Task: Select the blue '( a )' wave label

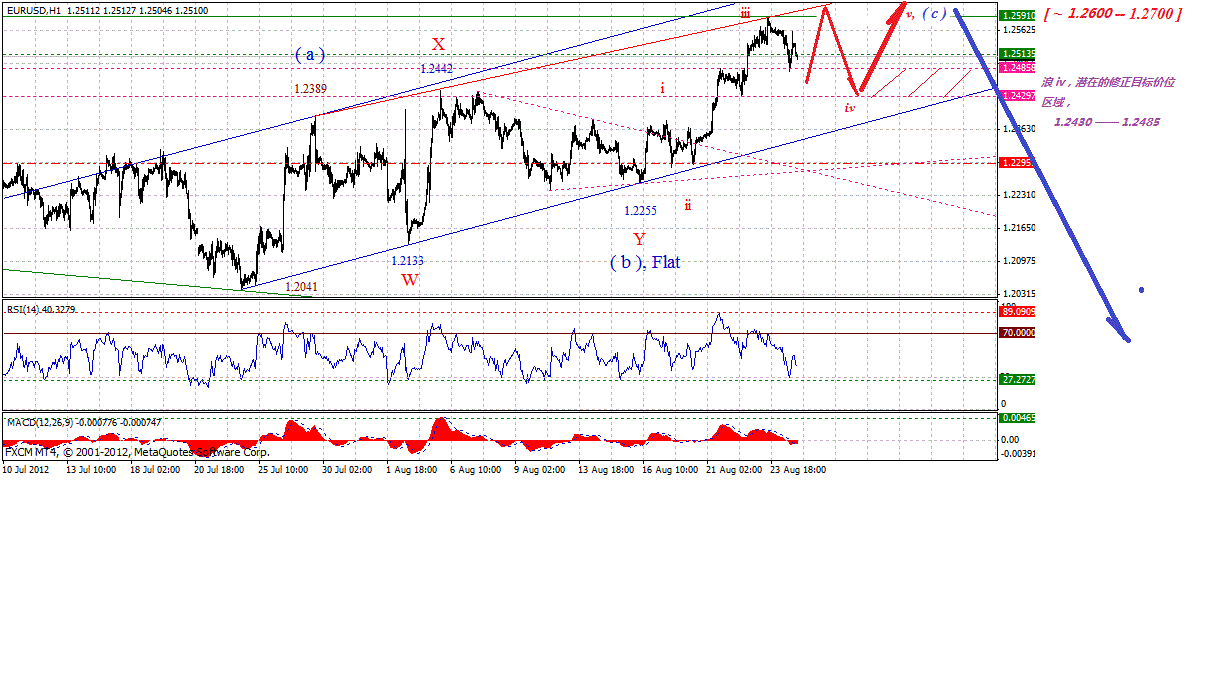Action: tap(310, 55)
